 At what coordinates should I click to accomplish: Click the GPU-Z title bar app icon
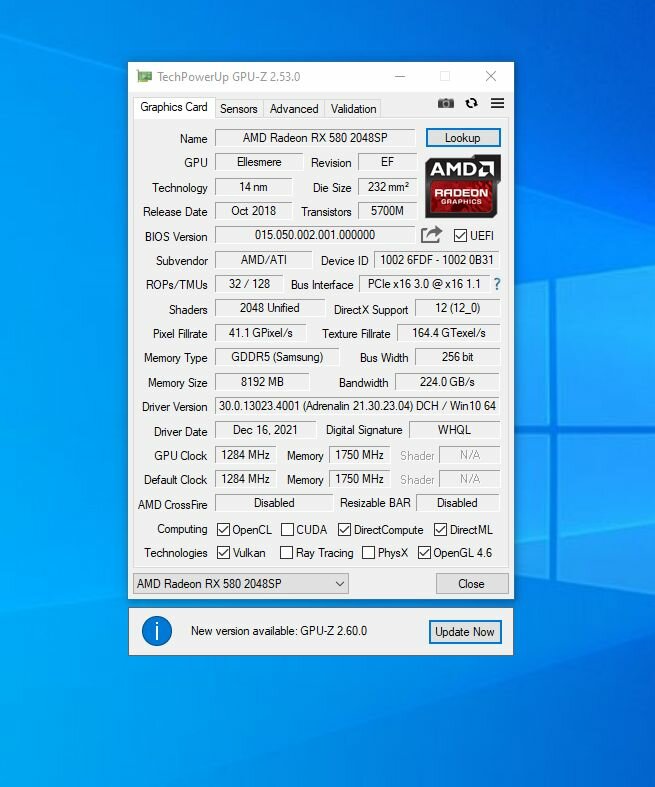[145, 77]
